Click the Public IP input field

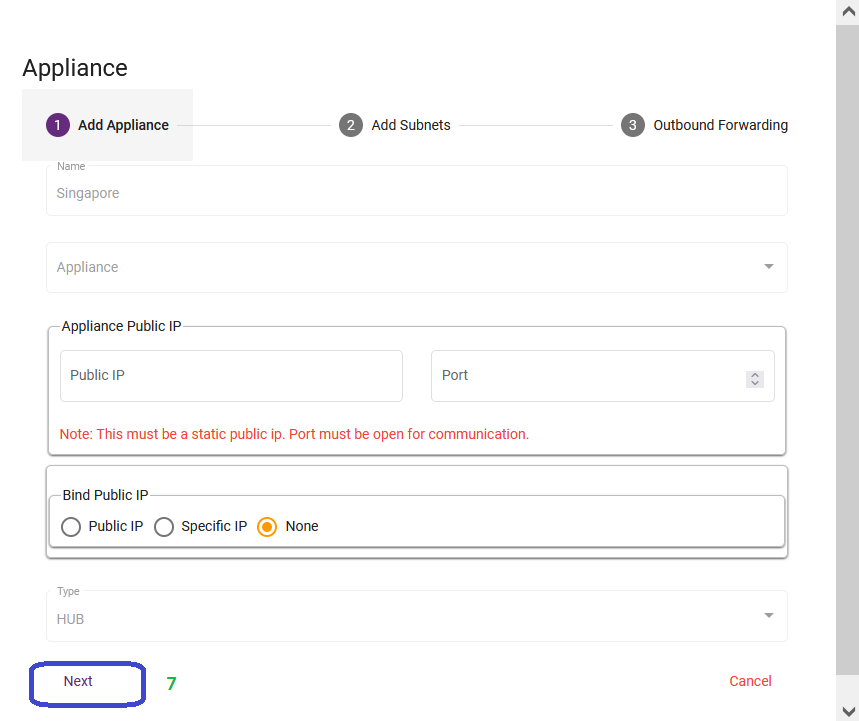(x=231, y=376)
